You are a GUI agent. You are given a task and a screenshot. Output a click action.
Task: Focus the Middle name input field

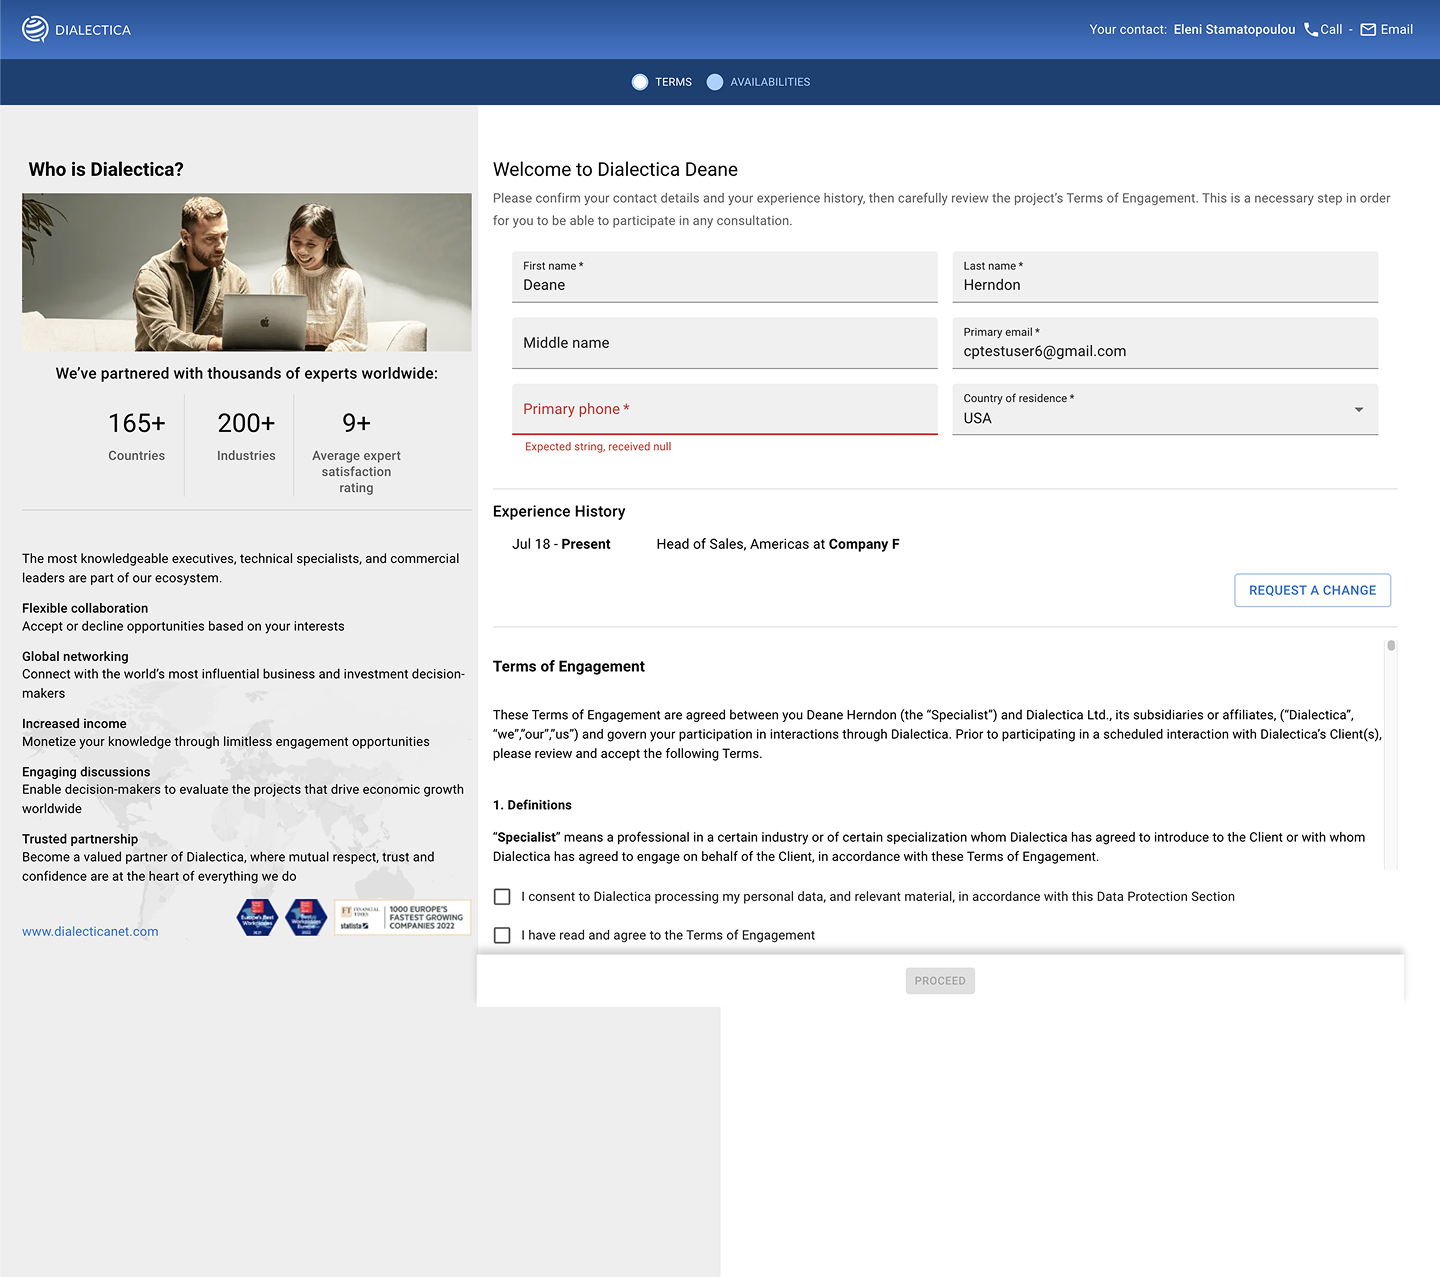coord(725,343)
